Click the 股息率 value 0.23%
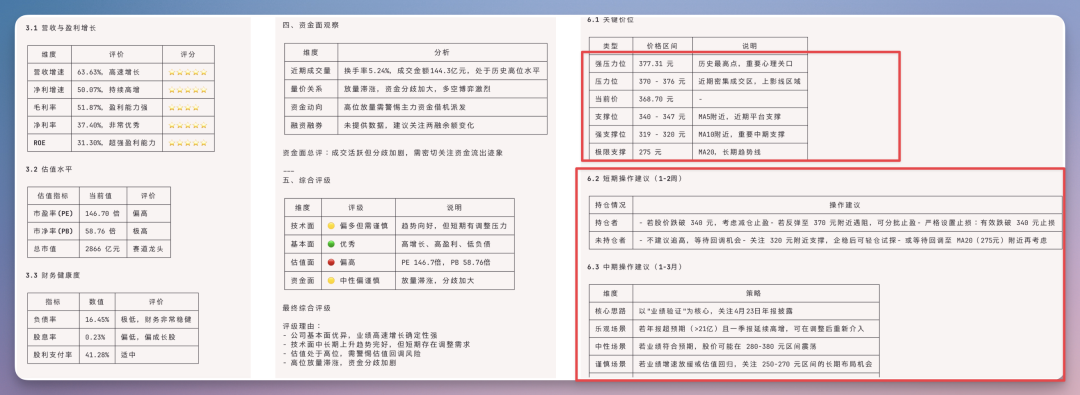The height and width of the screenshot is (395, 1080). click(96, 337)
